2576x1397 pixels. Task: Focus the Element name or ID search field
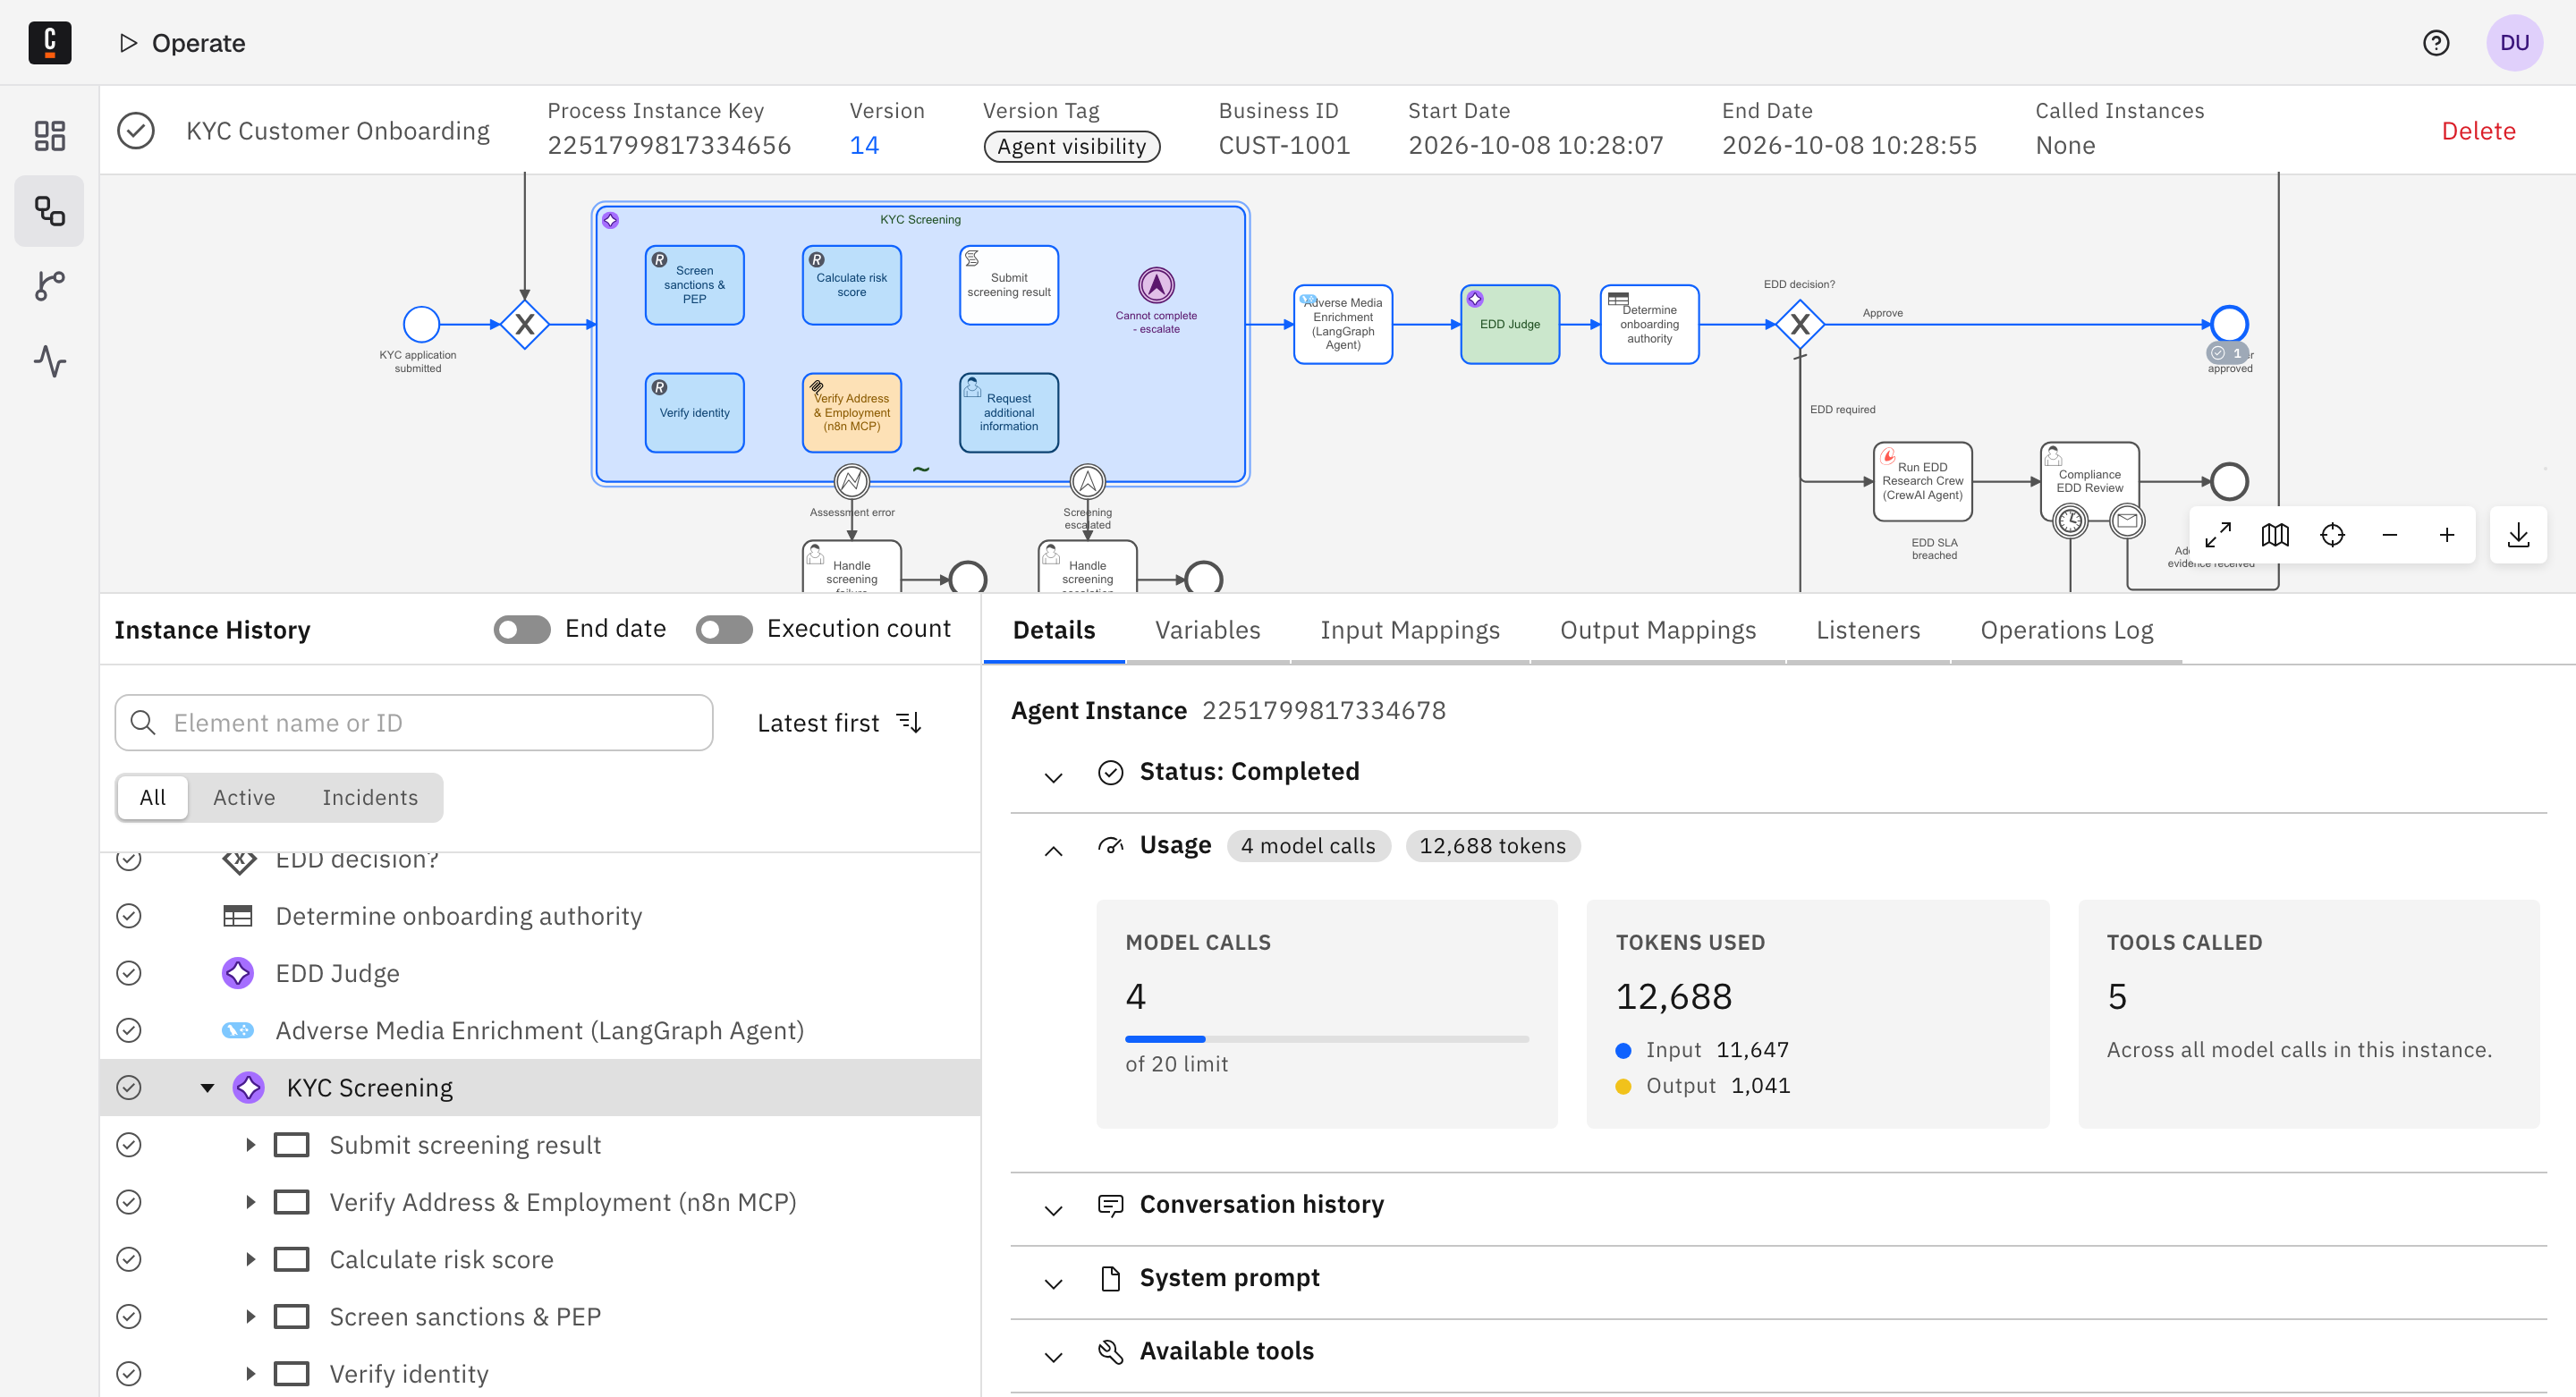click(x=414, y=722)
